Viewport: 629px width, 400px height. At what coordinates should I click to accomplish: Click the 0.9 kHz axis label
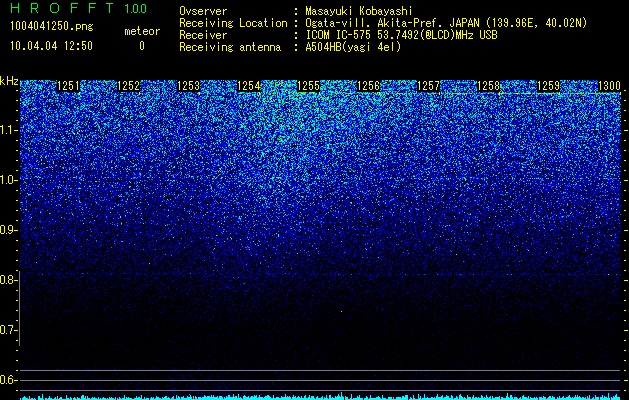7,230
